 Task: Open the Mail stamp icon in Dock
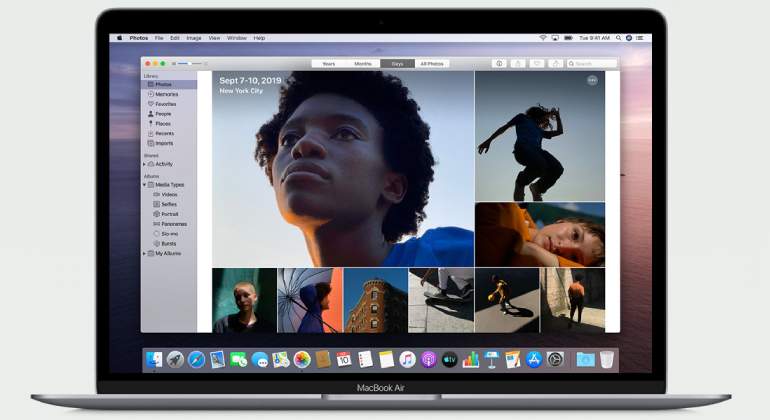tap(217, 360)
